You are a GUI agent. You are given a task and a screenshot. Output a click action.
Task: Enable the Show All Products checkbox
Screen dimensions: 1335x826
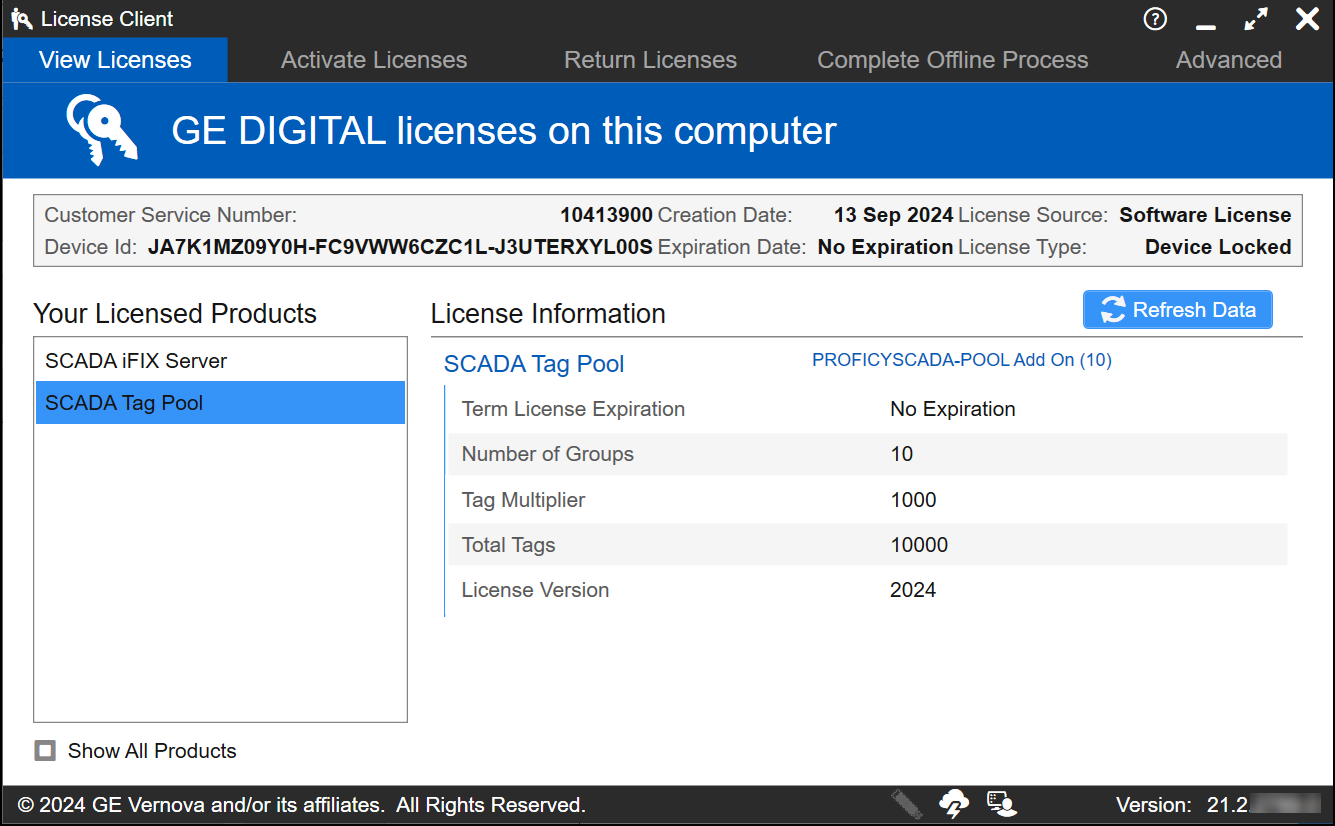tap(45, 751)
